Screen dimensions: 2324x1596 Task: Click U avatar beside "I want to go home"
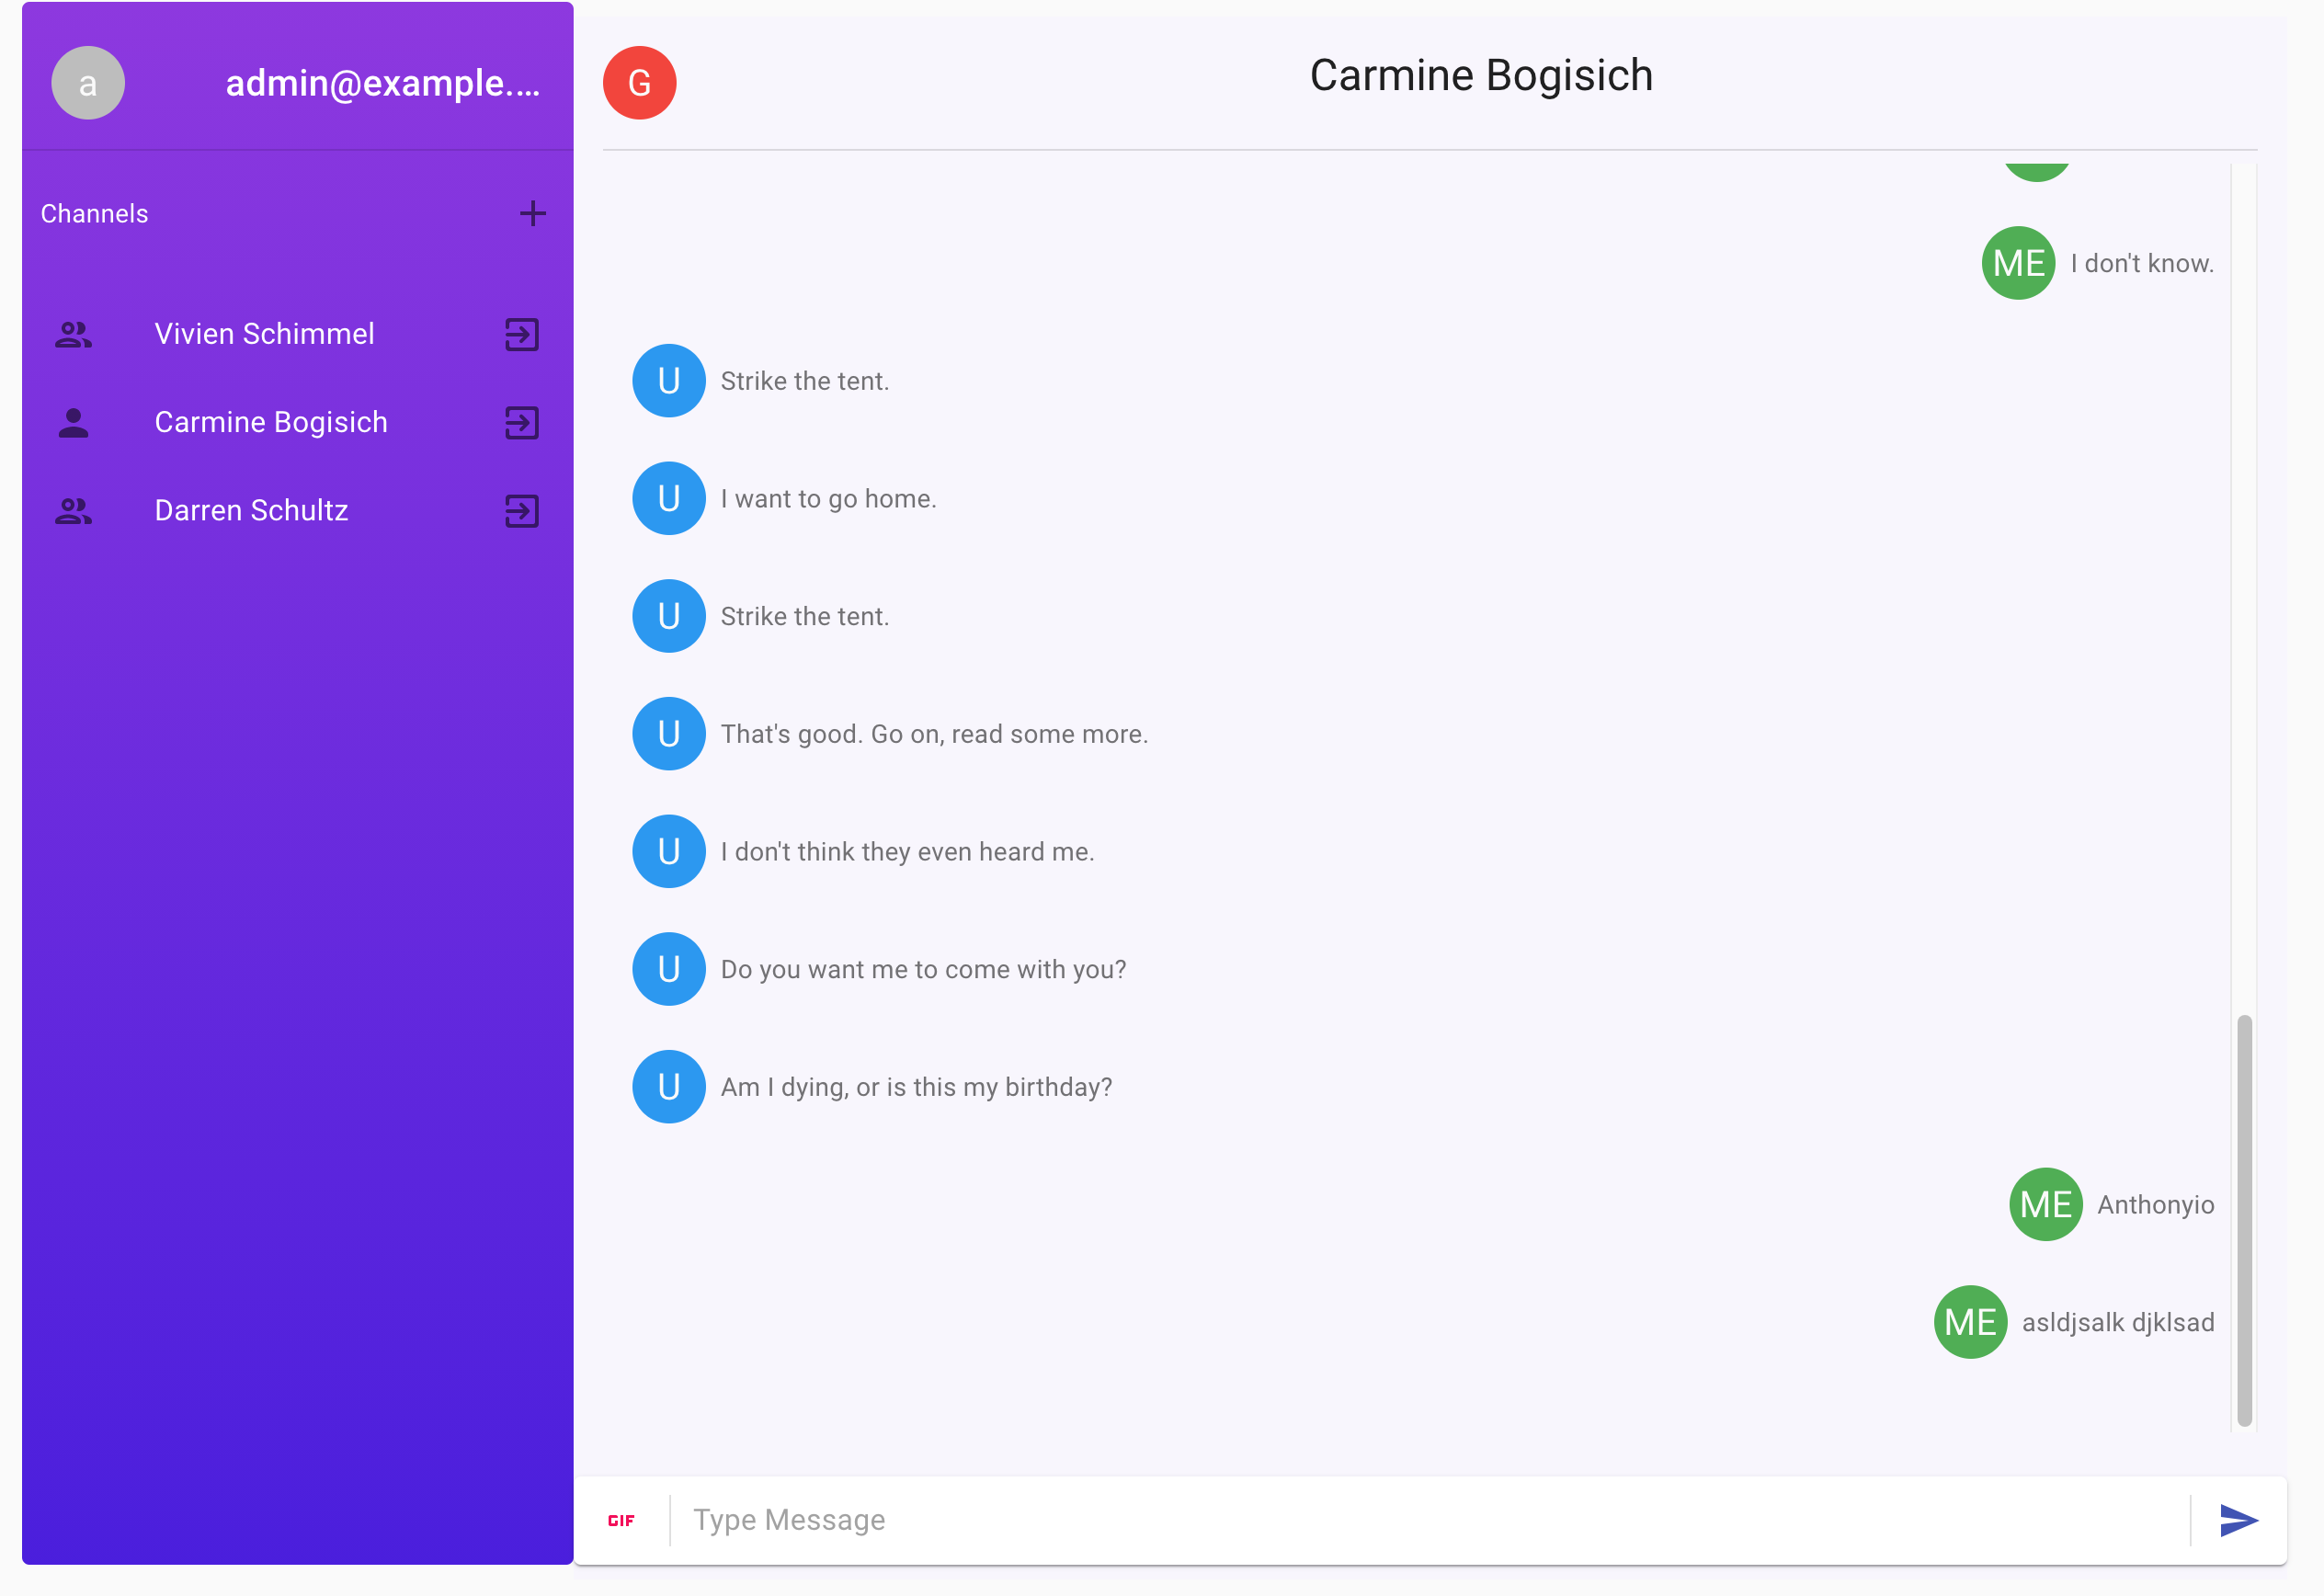669,498
